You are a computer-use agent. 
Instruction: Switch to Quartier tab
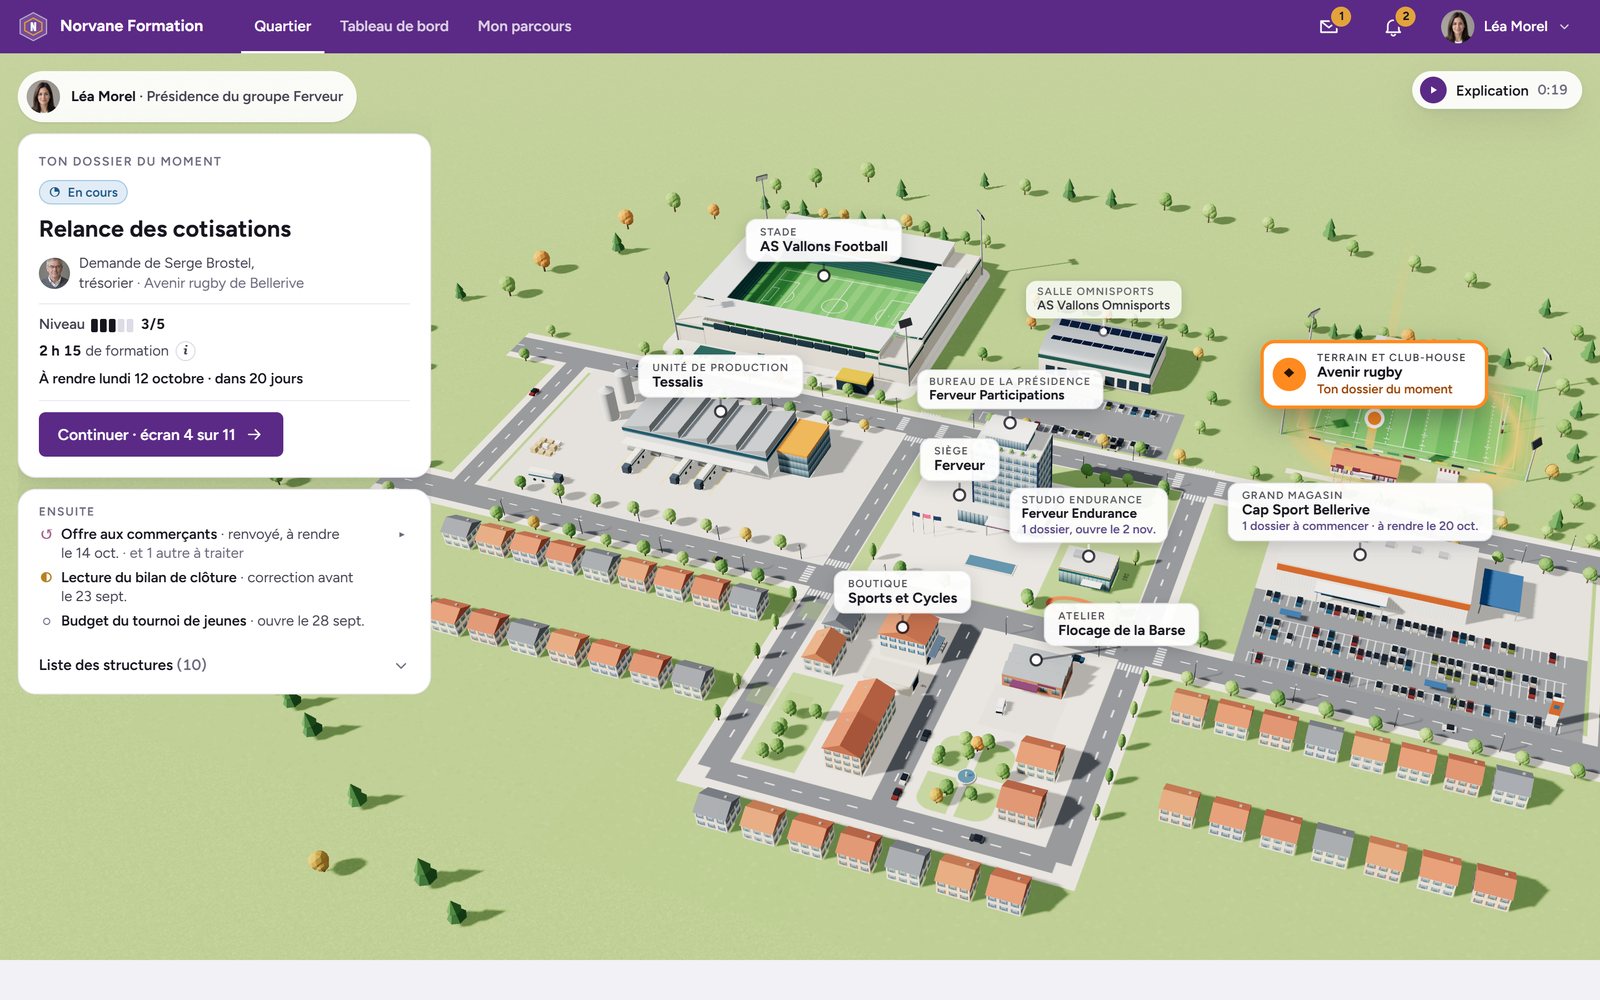tap(282, 26)
